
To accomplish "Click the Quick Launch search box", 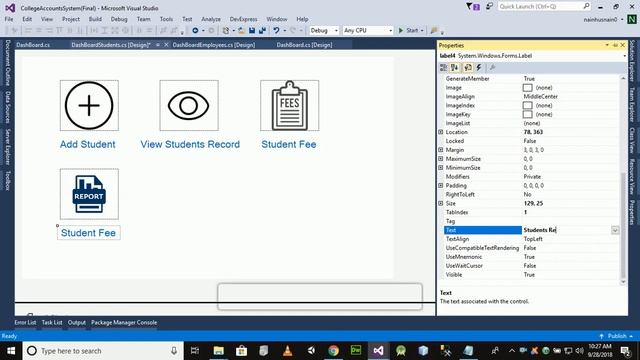I will (x=544, y=7).
